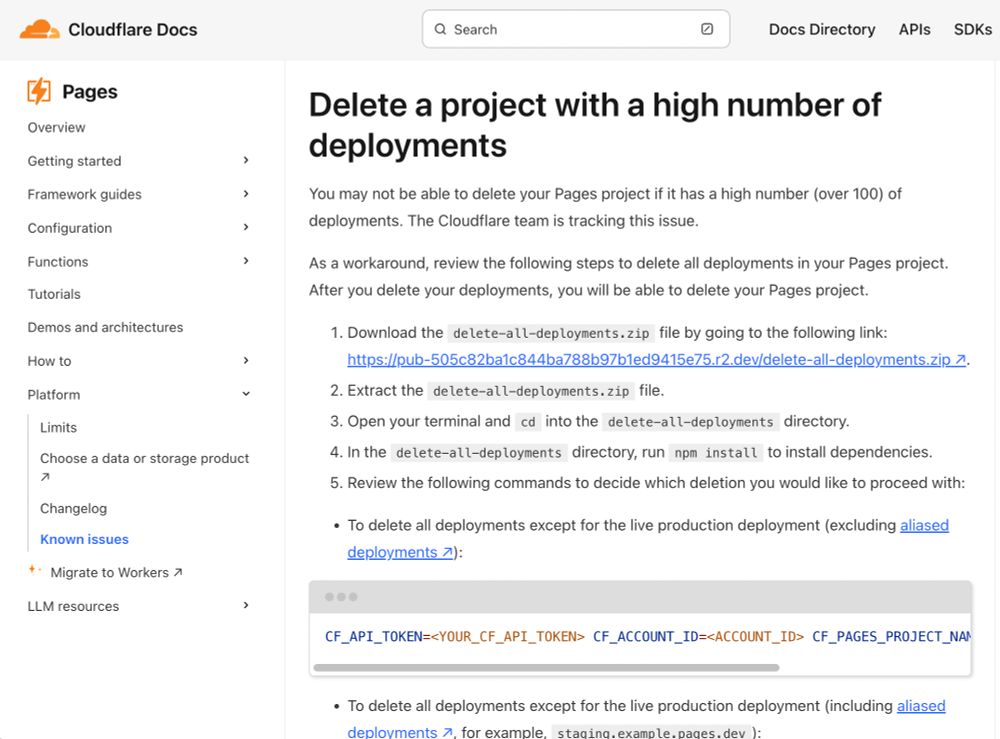
Task: Expand the How to section chevron
Action: pyautogui.click(x=246, y=361)
